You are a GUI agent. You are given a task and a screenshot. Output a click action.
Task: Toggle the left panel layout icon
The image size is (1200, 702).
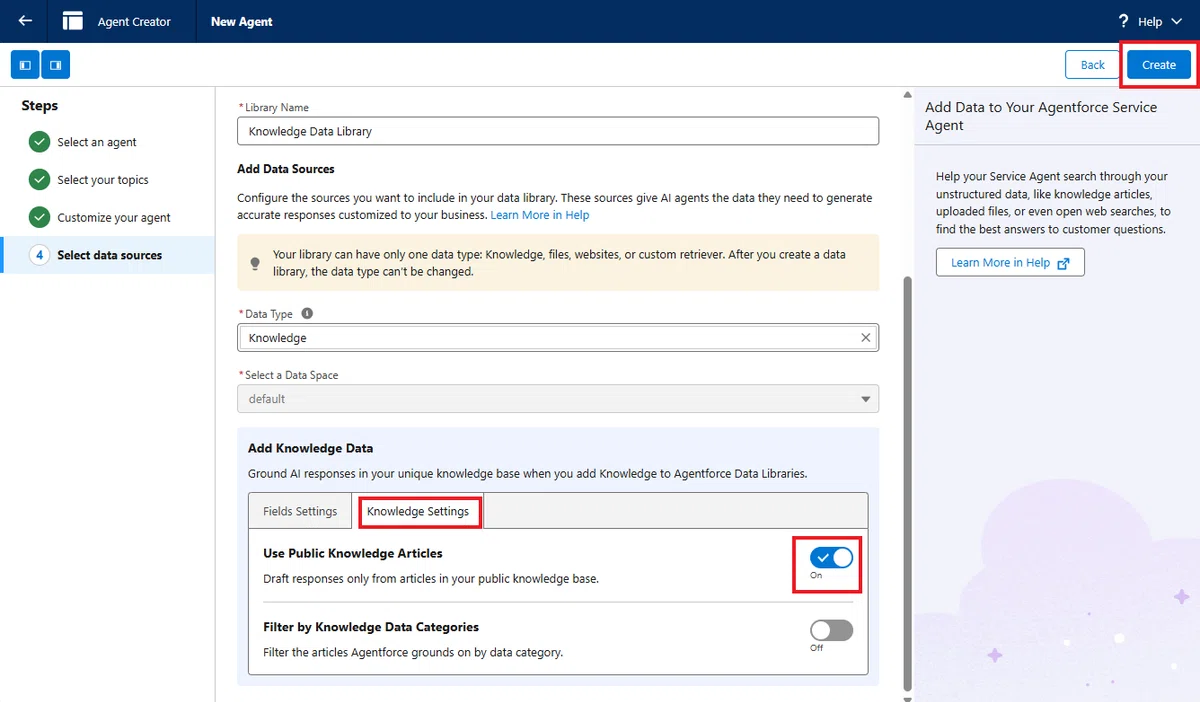(x=25, y=65)
